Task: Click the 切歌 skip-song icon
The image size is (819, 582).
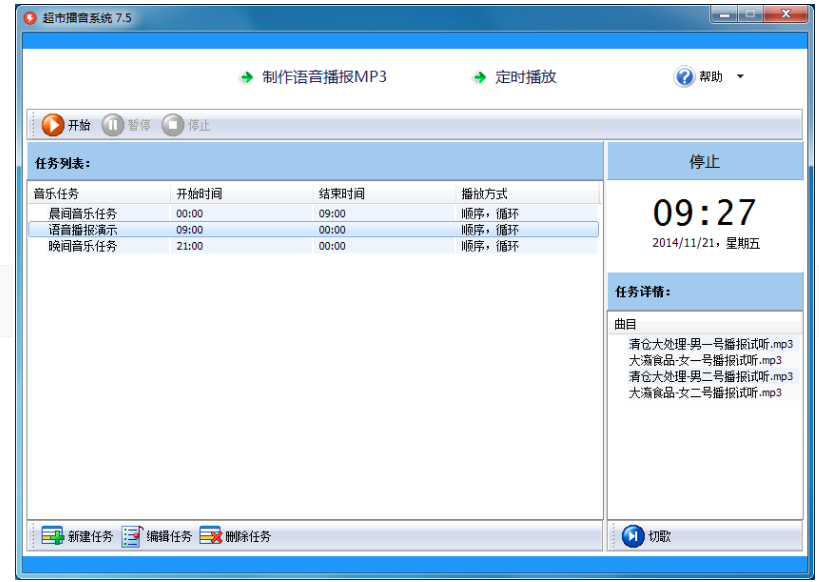Action: [633, 536]
